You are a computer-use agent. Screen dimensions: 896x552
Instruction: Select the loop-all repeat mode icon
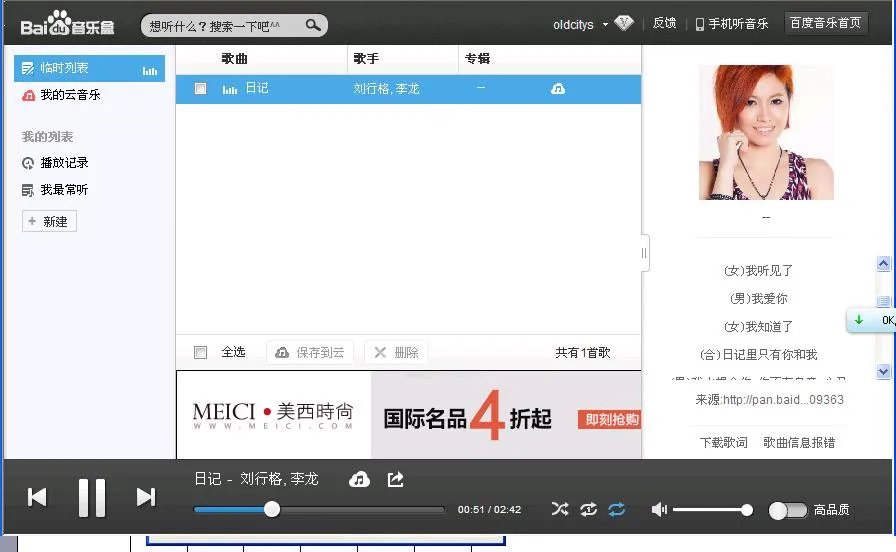point(617,509)
